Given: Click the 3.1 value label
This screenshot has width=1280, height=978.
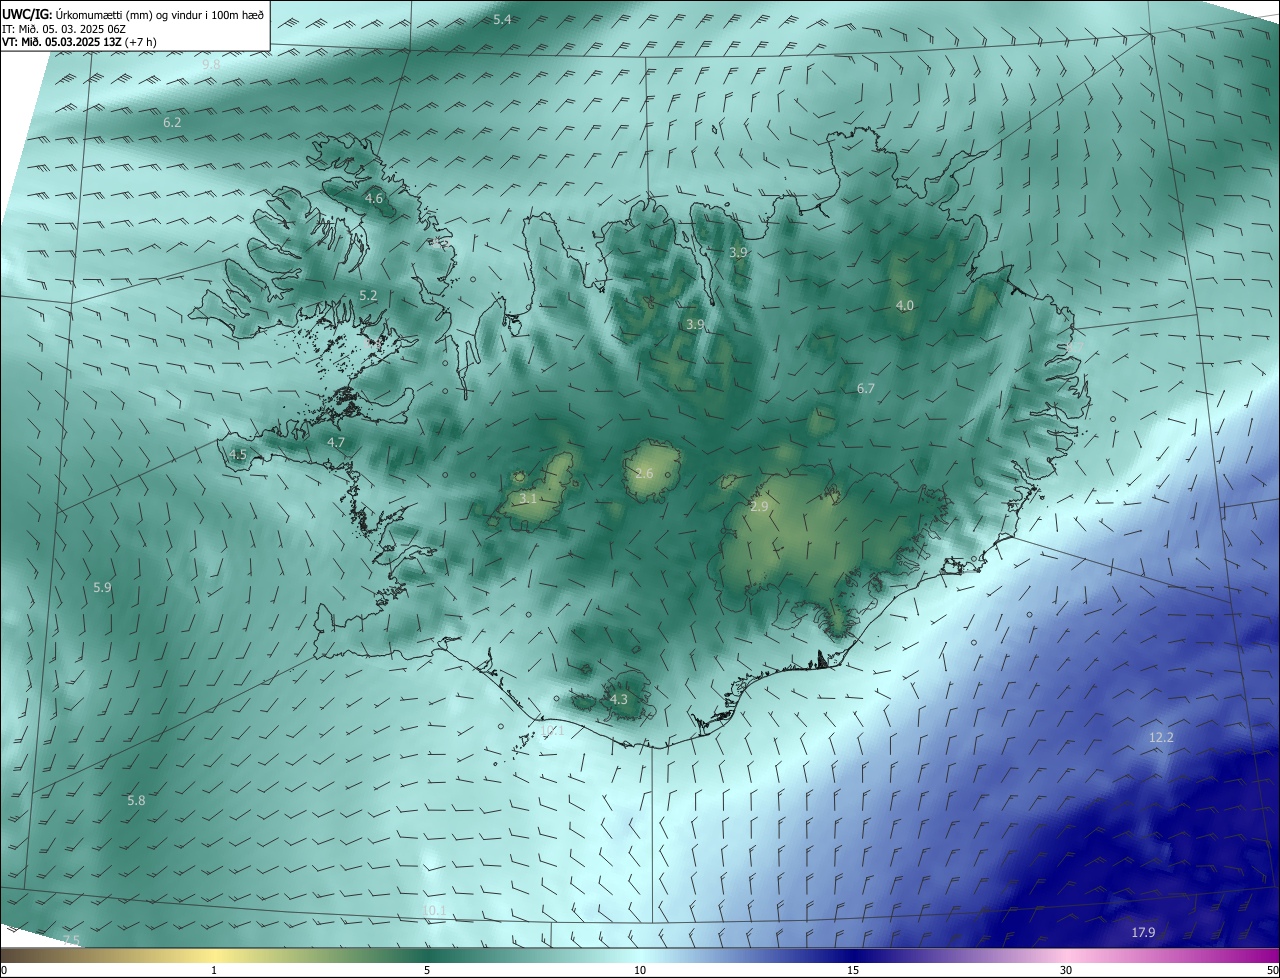Looking at the screenshot, I should (x=529, y=498).
